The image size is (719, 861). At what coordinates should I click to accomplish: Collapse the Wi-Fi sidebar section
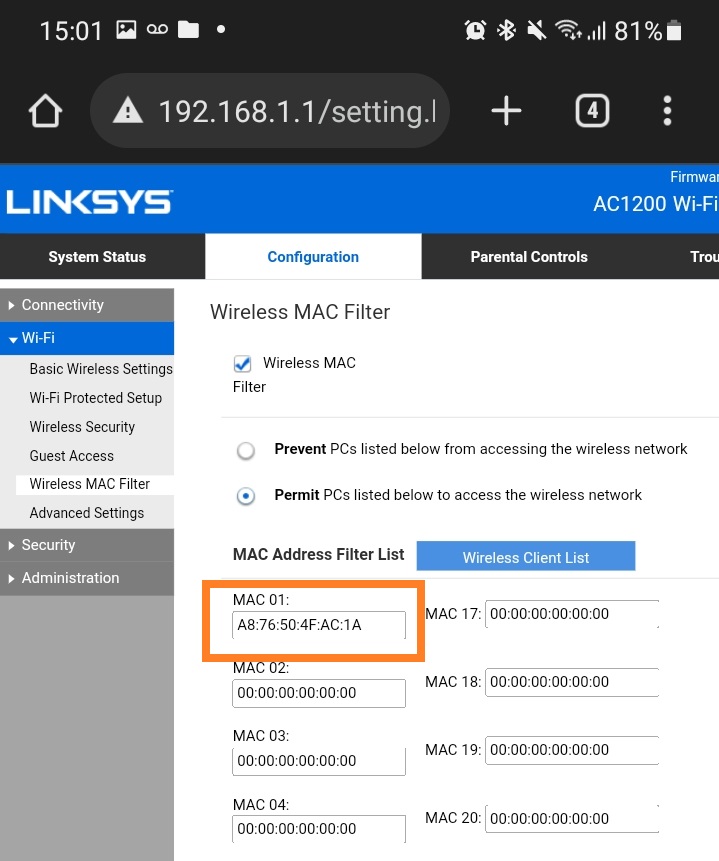38,338
